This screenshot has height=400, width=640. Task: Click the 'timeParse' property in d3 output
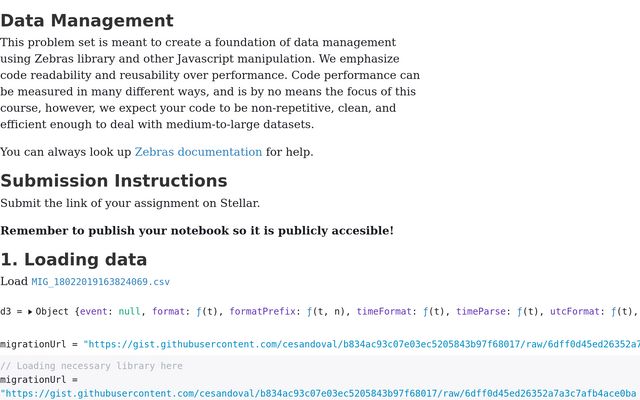click(481, 311)
